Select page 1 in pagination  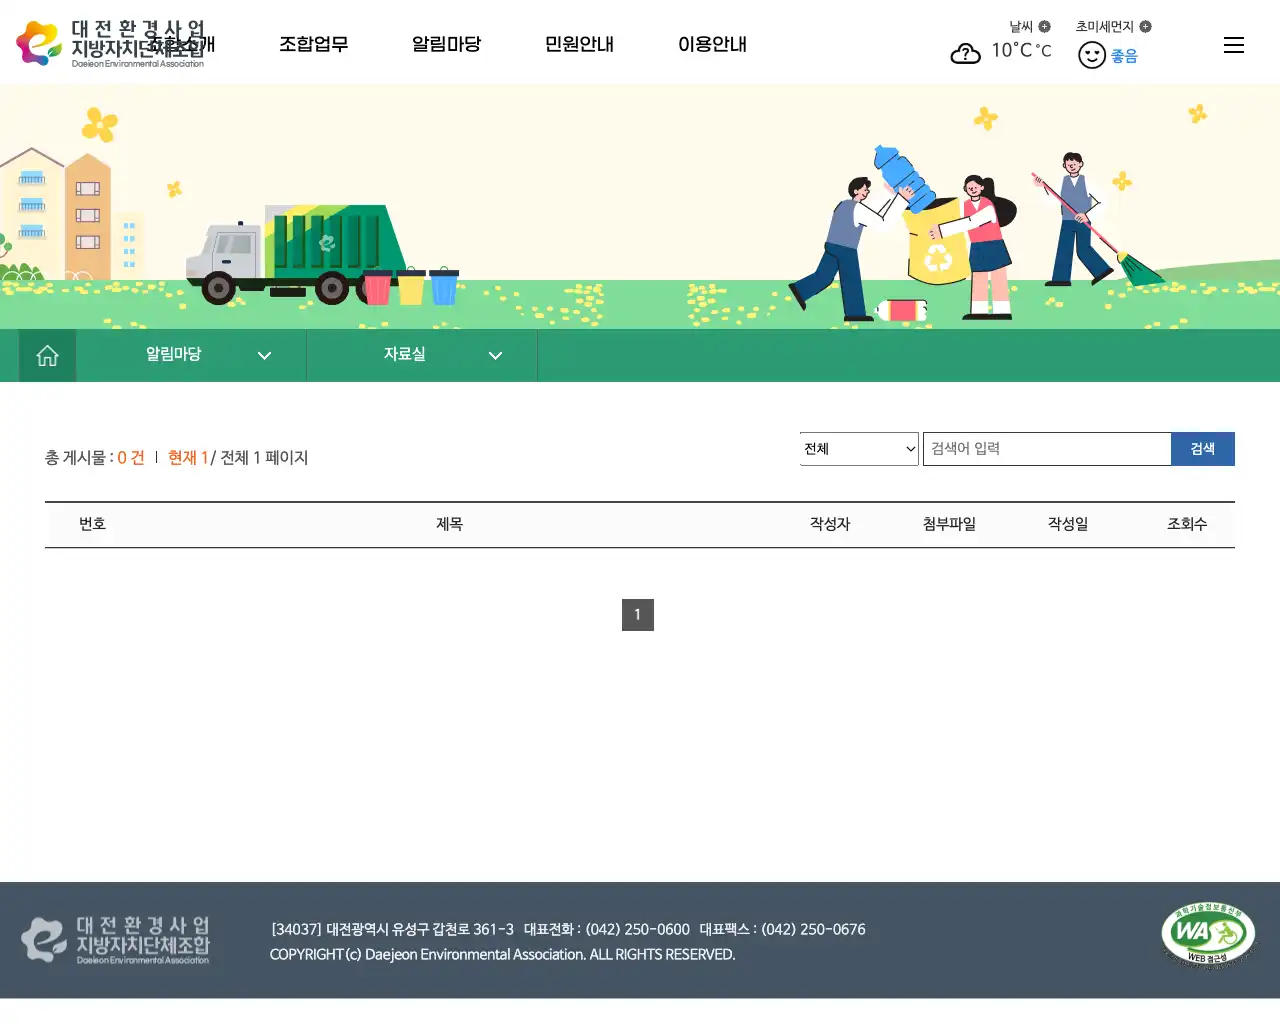click(638, 614)
